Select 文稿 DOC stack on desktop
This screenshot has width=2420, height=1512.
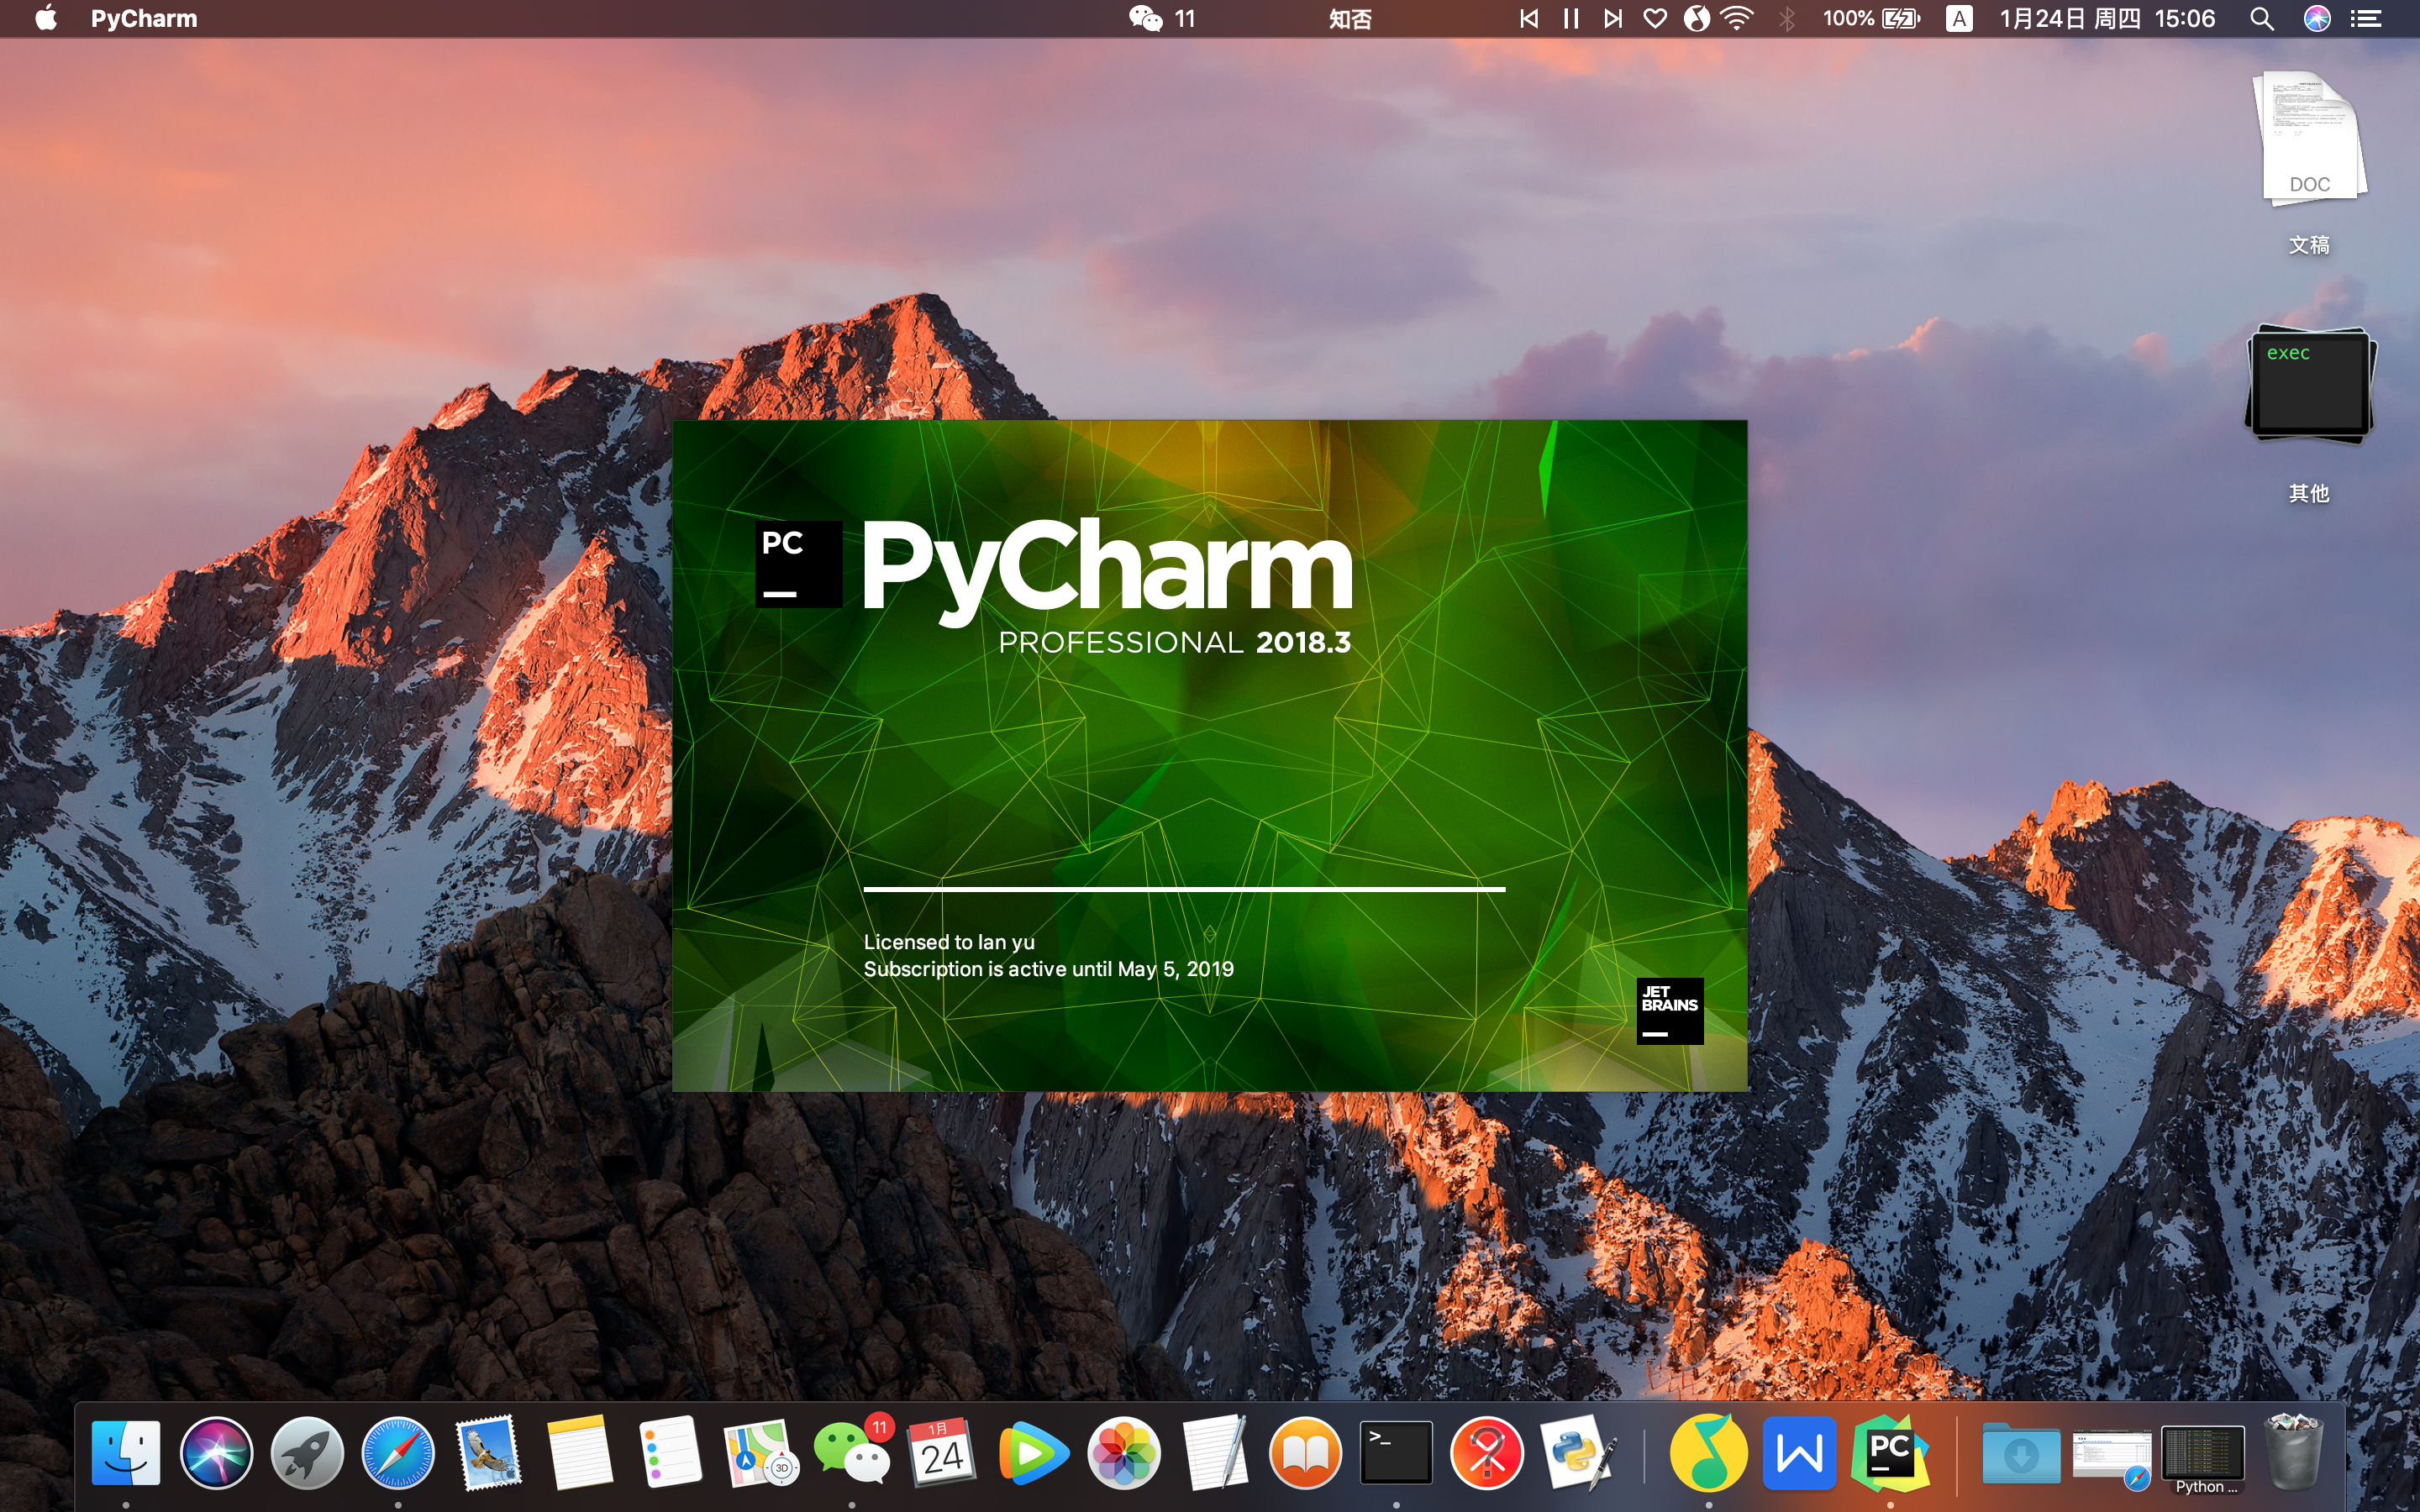(2309, 164)
